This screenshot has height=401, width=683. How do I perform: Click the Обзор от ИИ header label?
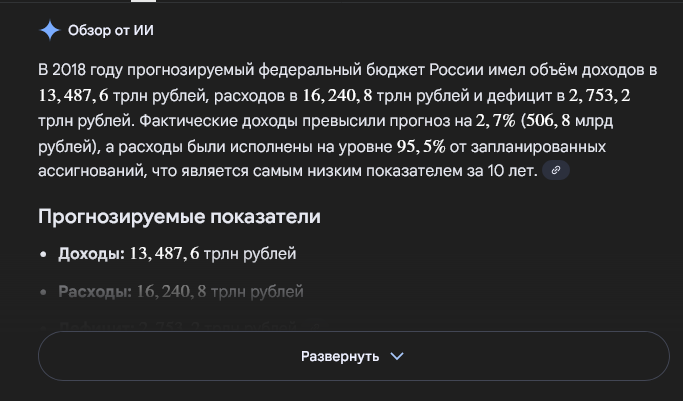110,30
